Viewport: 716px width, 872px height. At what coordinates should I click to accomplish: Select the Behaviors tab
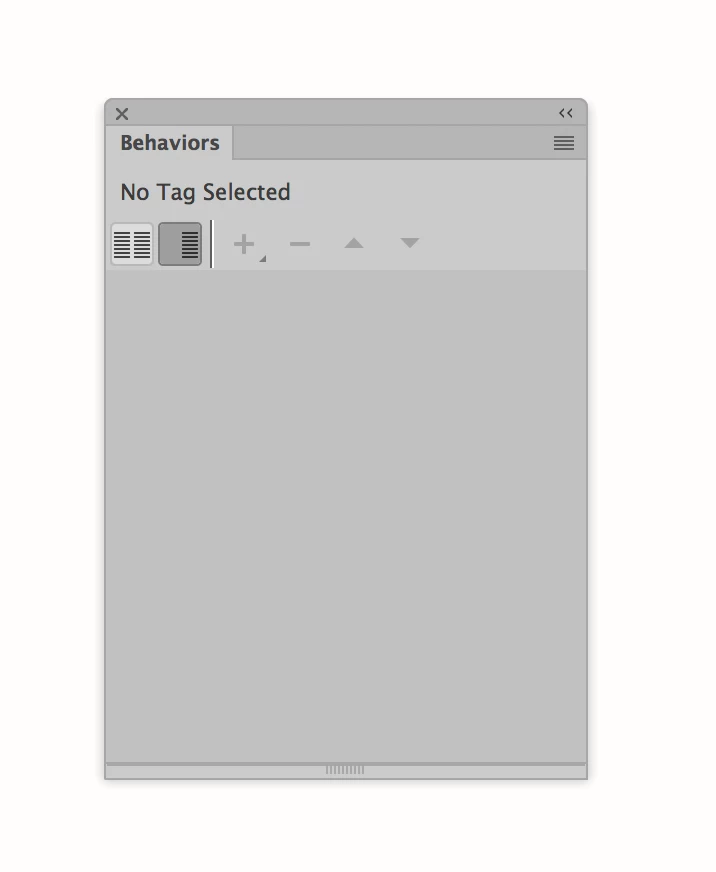tap(170, 143)
